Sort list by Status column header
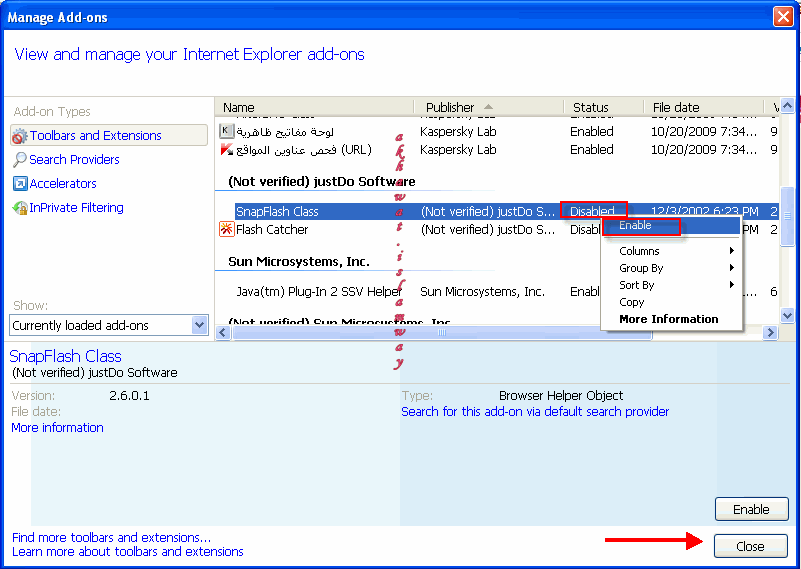This screenshot has width=801, height=569. 603,107
